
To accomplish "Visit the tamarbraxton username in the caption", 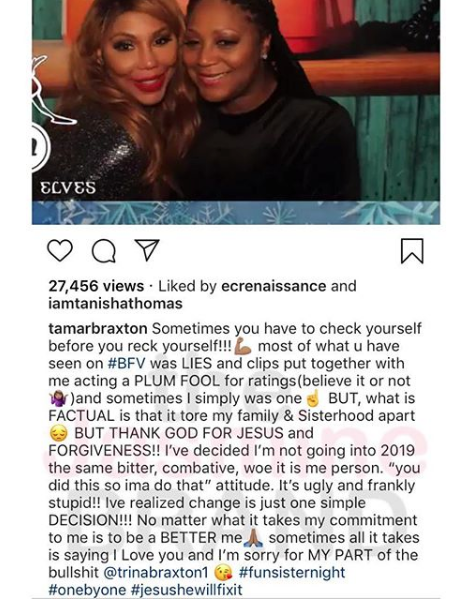I will [x=98, y=329].
